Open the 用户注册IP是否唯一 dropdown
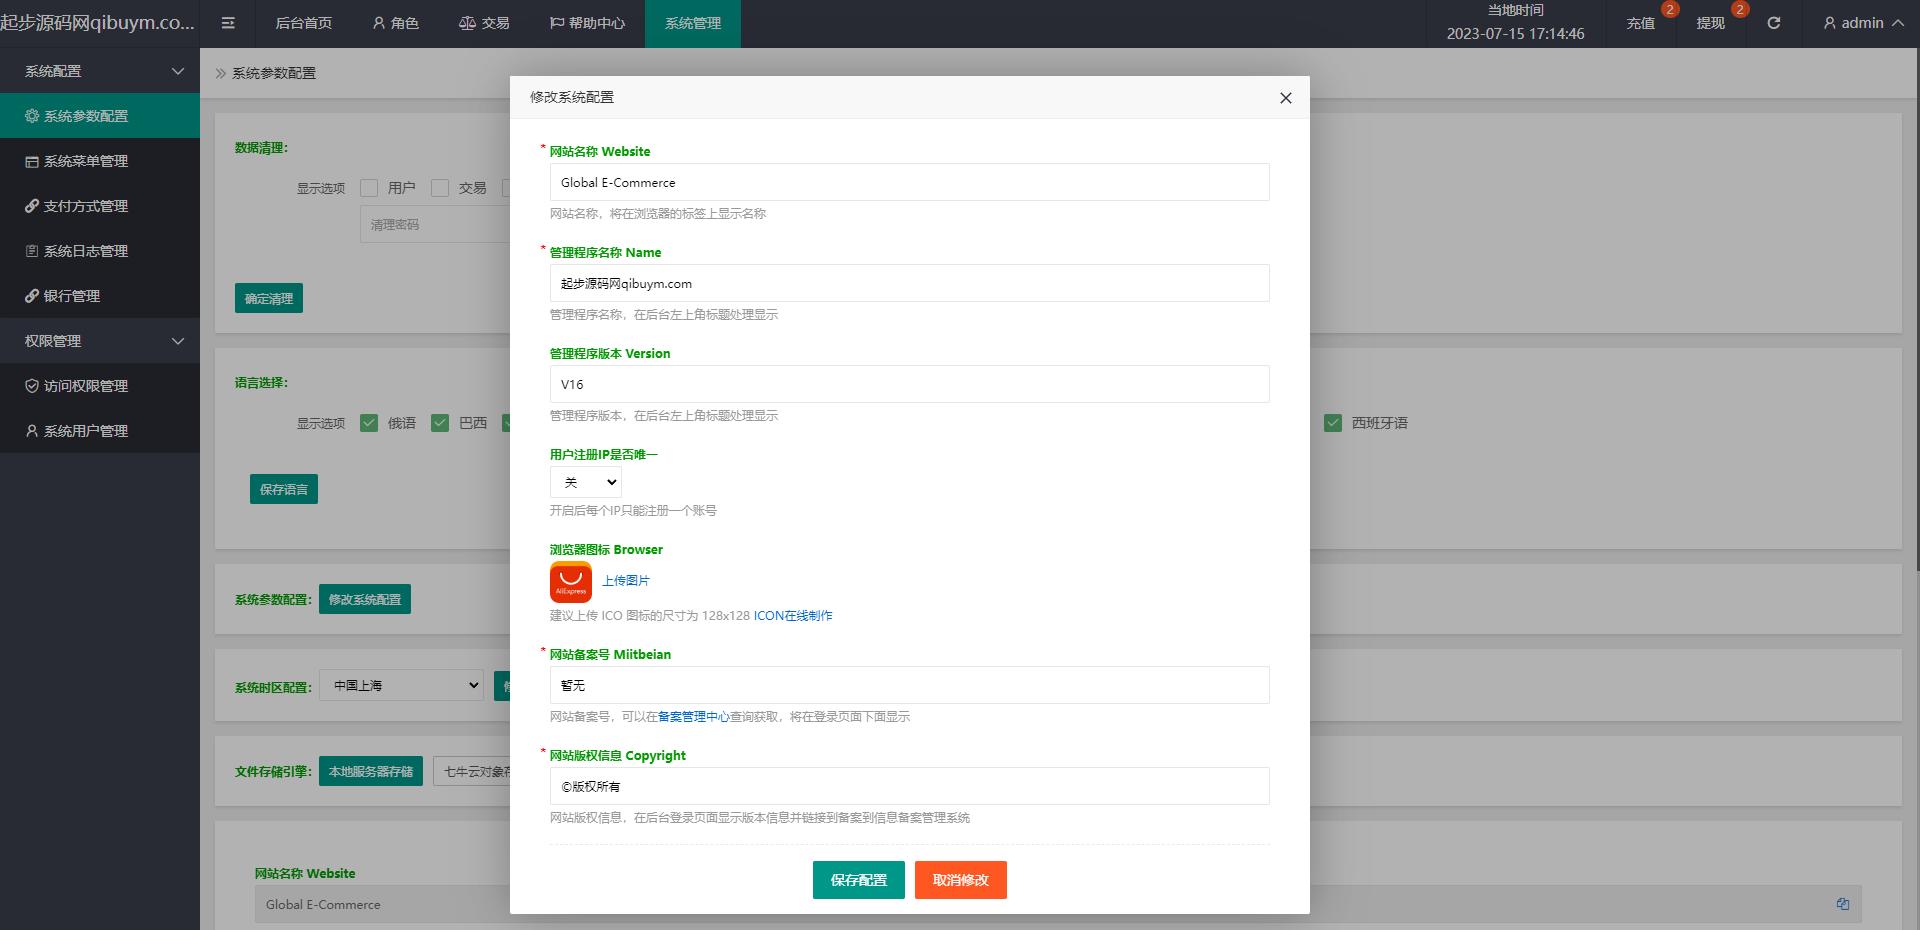Image resolution: width=1920 pixels, height=930 pixels. pyautogui.click(x=586, y=482)
